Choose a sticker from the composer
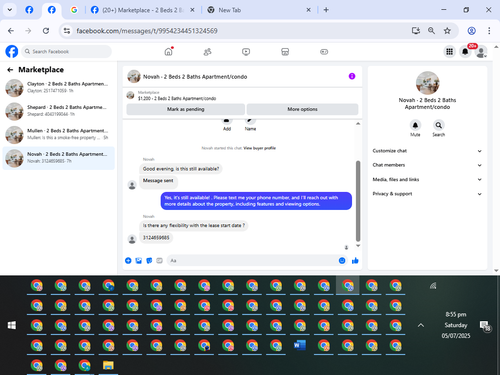The height and width of the screenshot is (375, 500). click(149, 261)
